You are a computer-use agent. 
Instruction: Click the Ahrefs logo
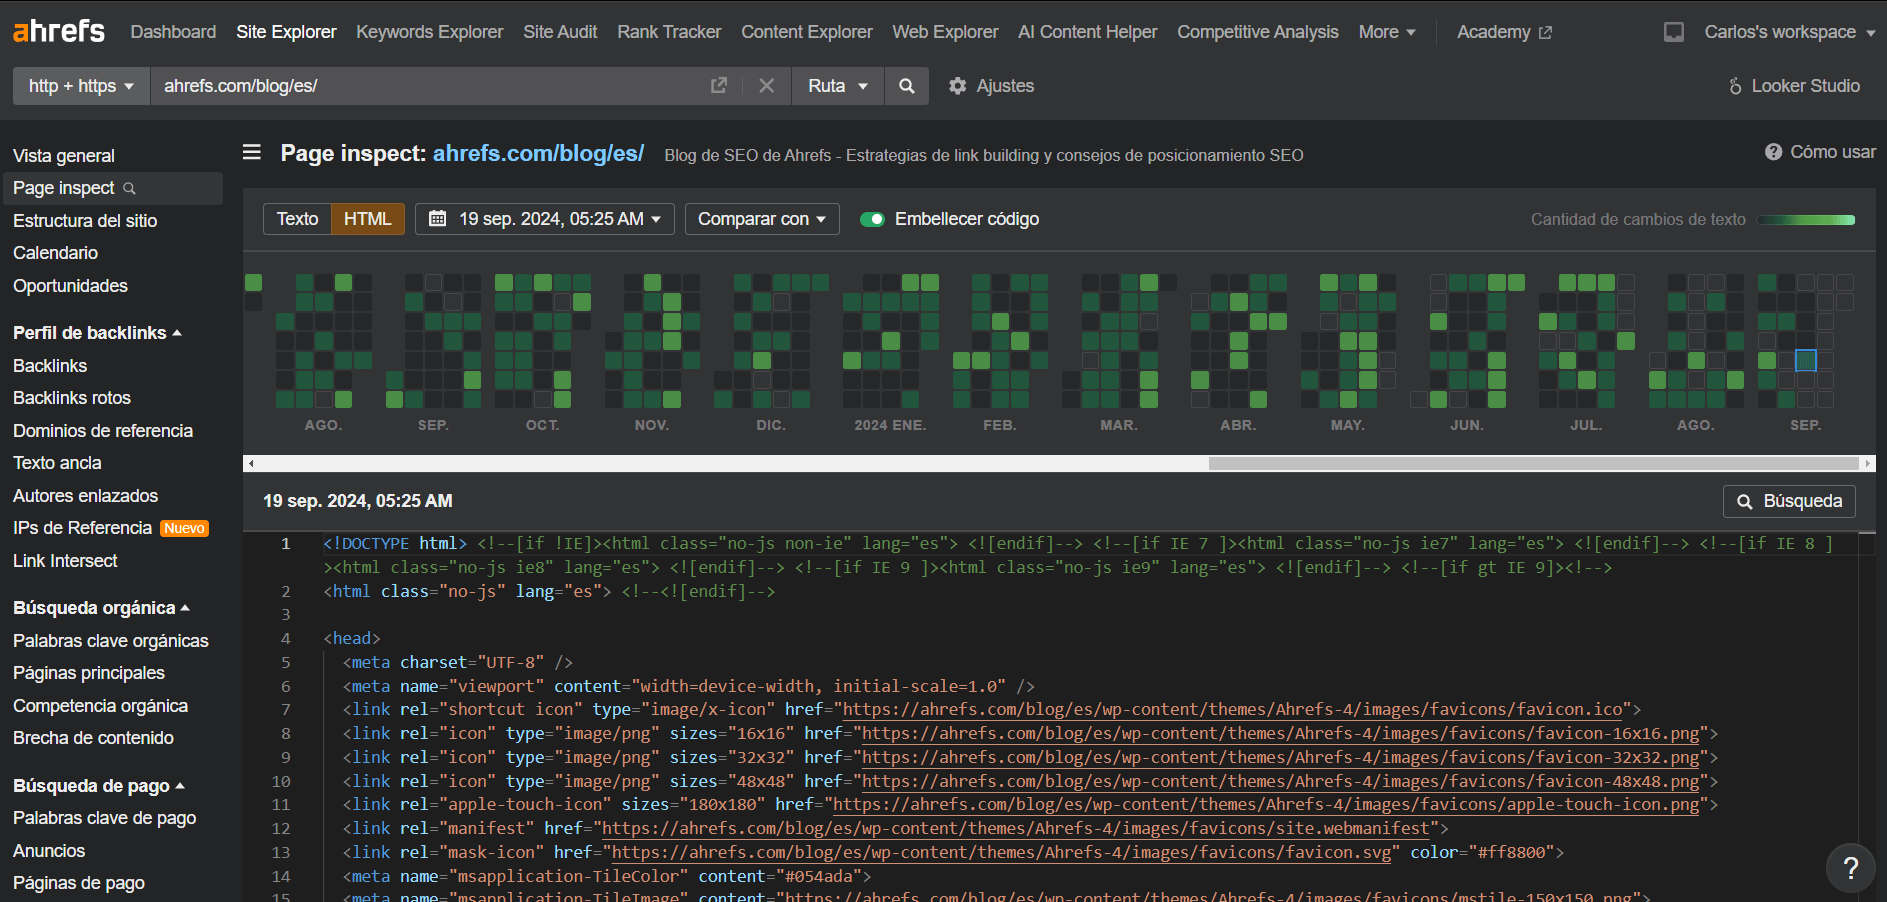pos(57,31)
